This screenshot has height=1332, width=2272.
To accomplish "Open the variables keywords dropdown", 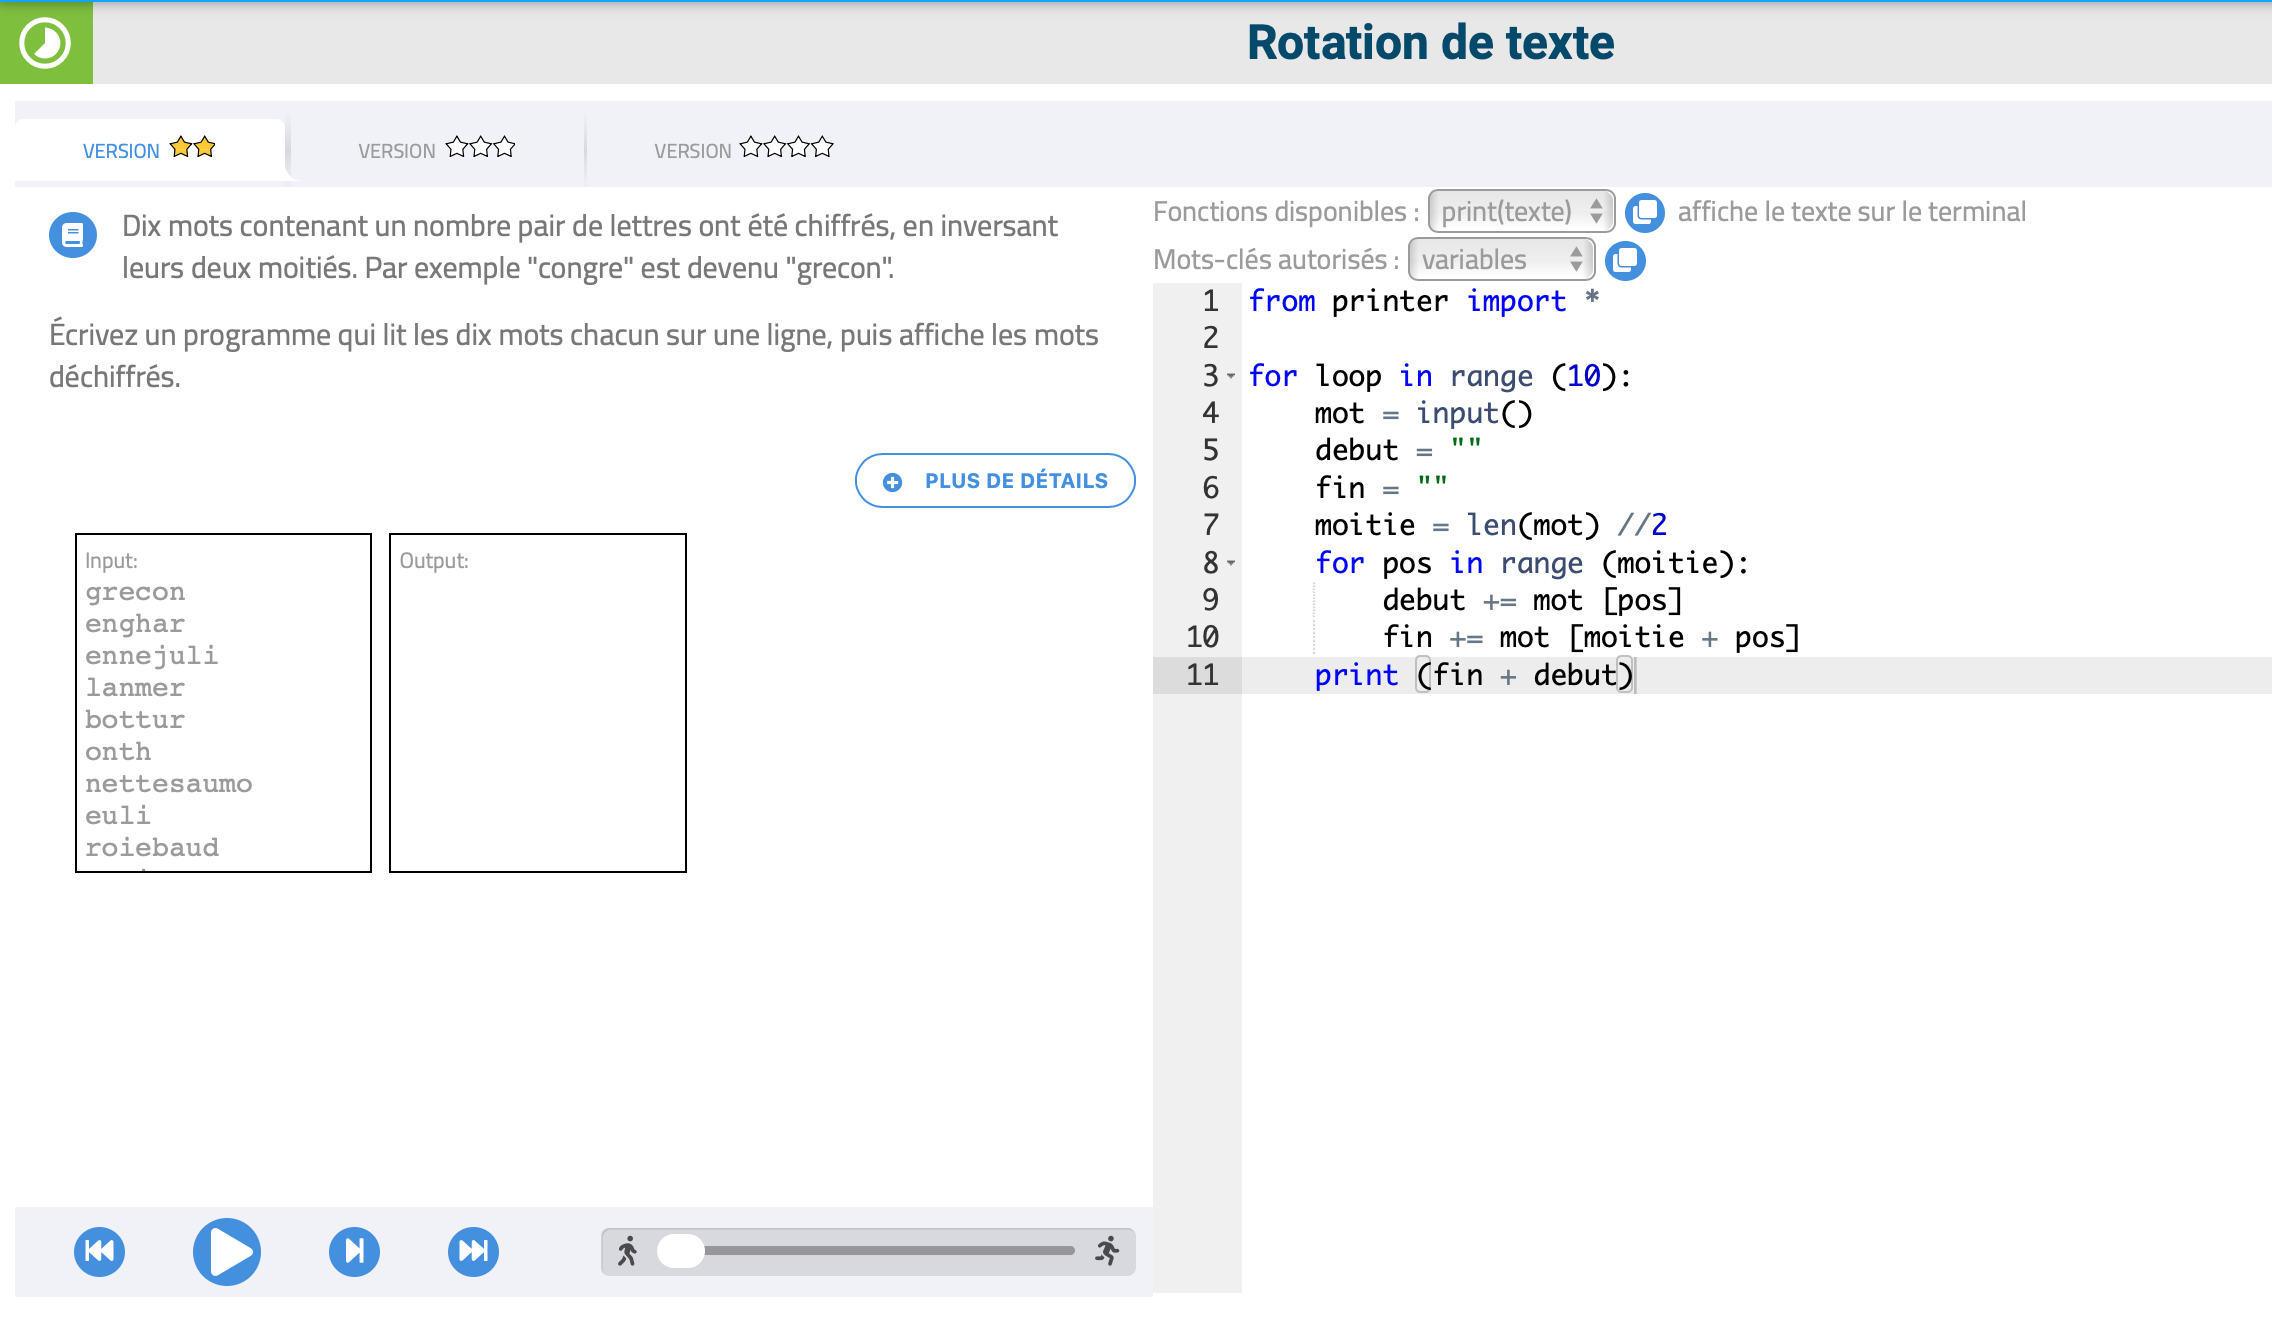I will 1500,260.
